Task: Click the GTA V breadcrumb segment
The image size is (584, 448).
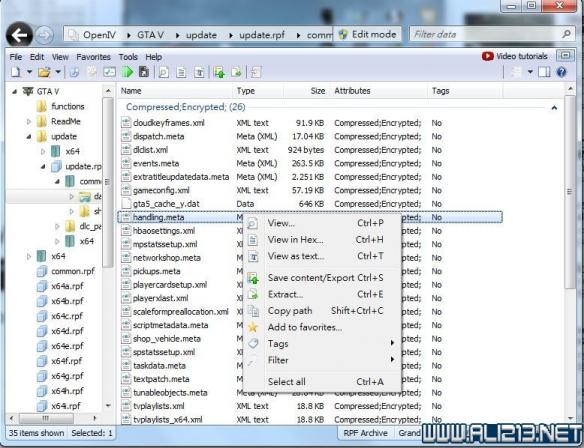Action: click(x=150, y=35)
